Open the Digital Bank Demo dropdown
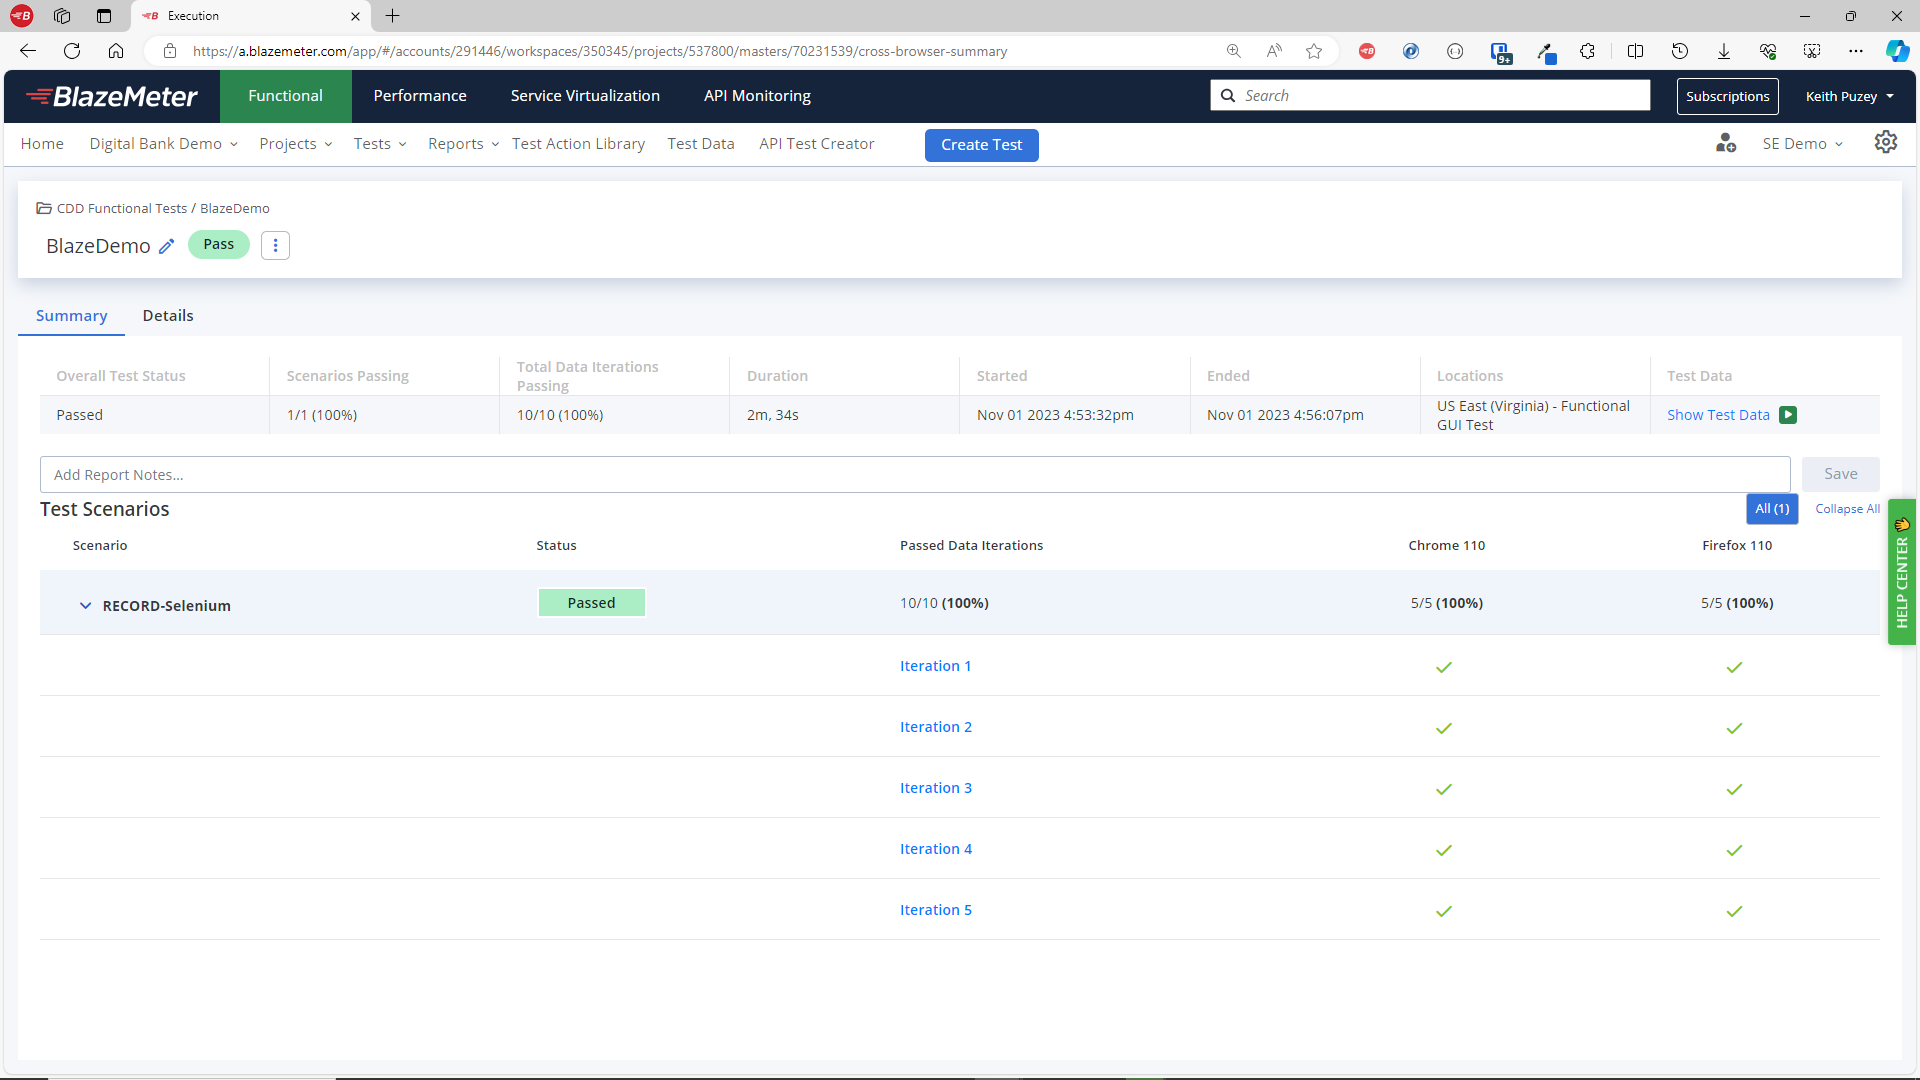This screenshot has width=1920, height=1080. tap(162, 143)
